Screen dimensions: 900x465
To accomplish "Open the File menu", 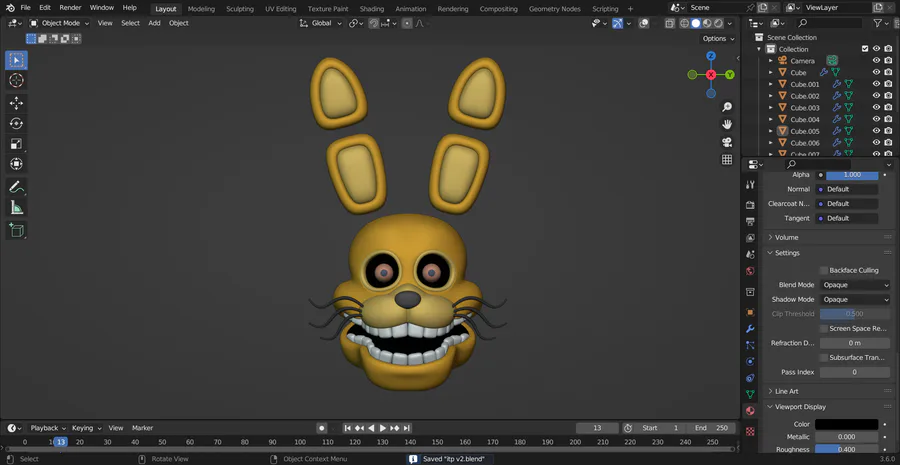I will point(25,8).
